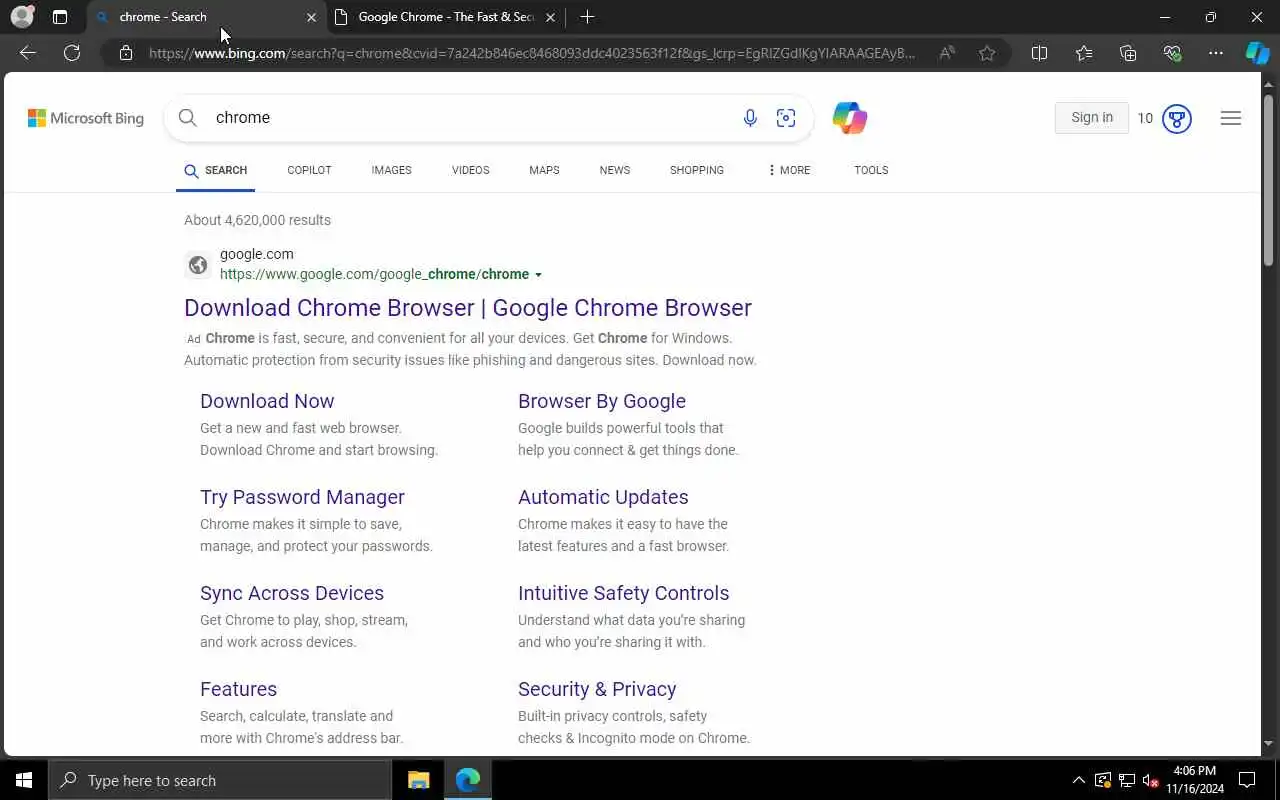The height and width of the screenshot is (800, 1280).
Task: Open the Download Now link
Action: point(267,401)
